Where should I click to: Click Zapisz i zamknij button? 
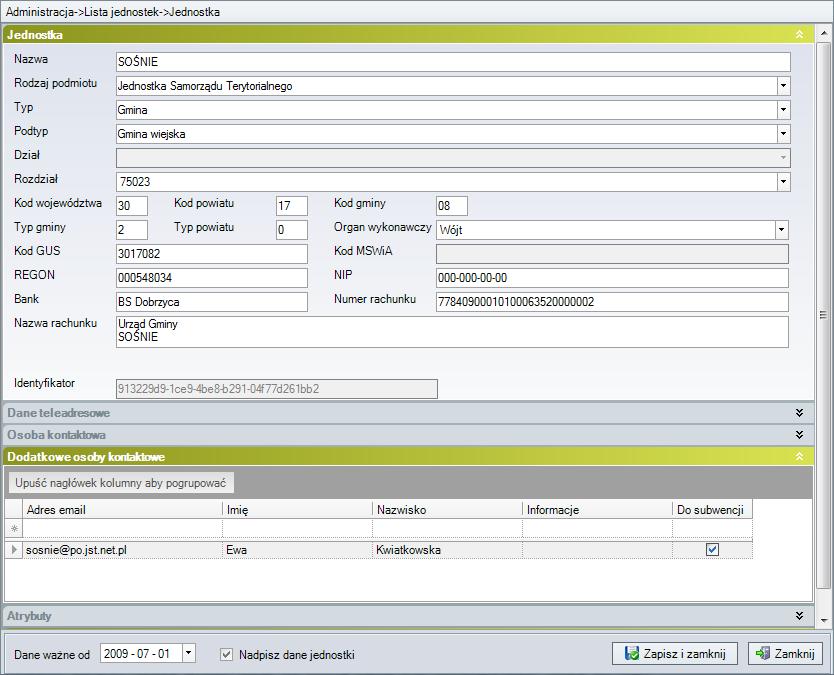click(x=674, y=653)
